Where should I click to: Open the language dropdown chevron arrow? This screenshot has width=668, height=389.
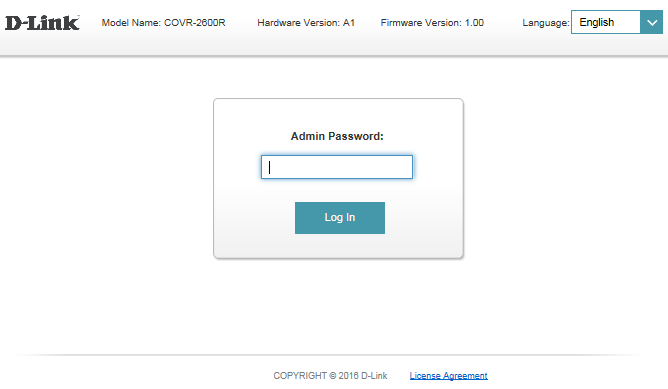[651, 22]
